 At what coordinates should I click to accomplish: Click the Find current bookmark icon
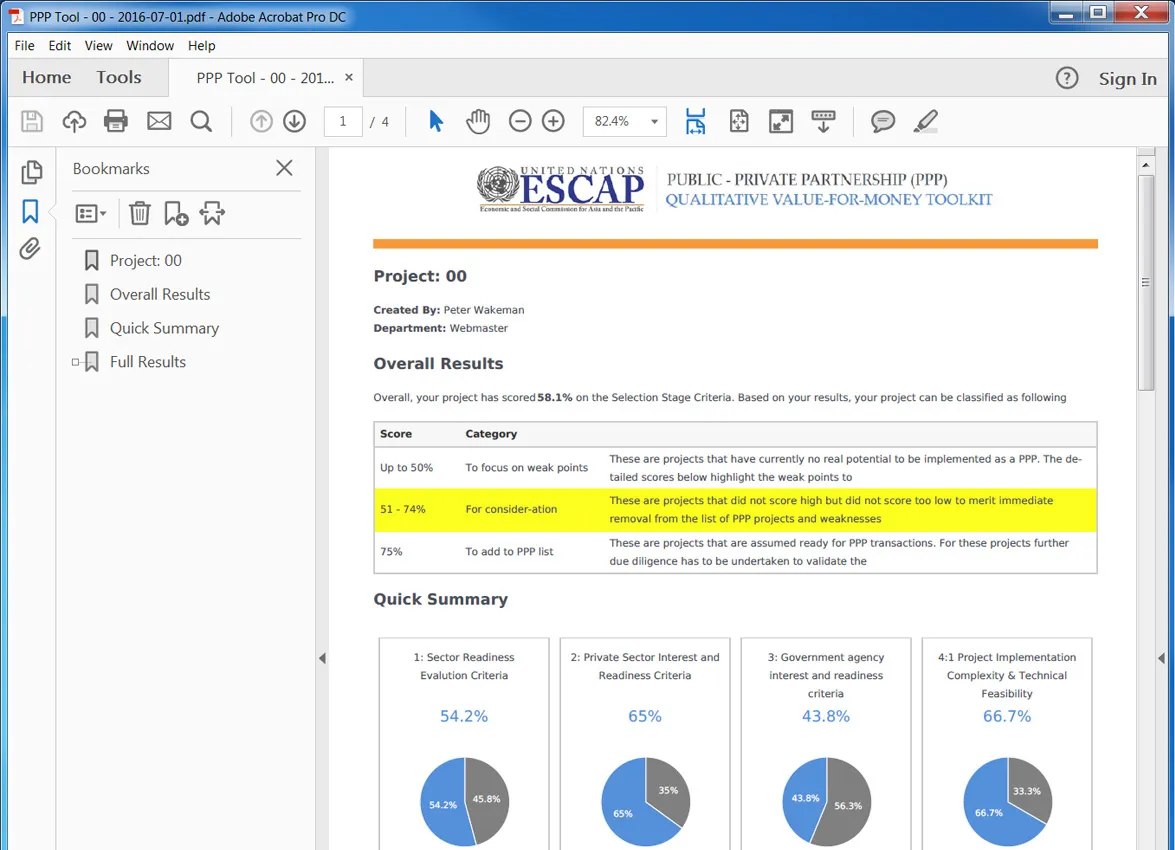point(212,214)
